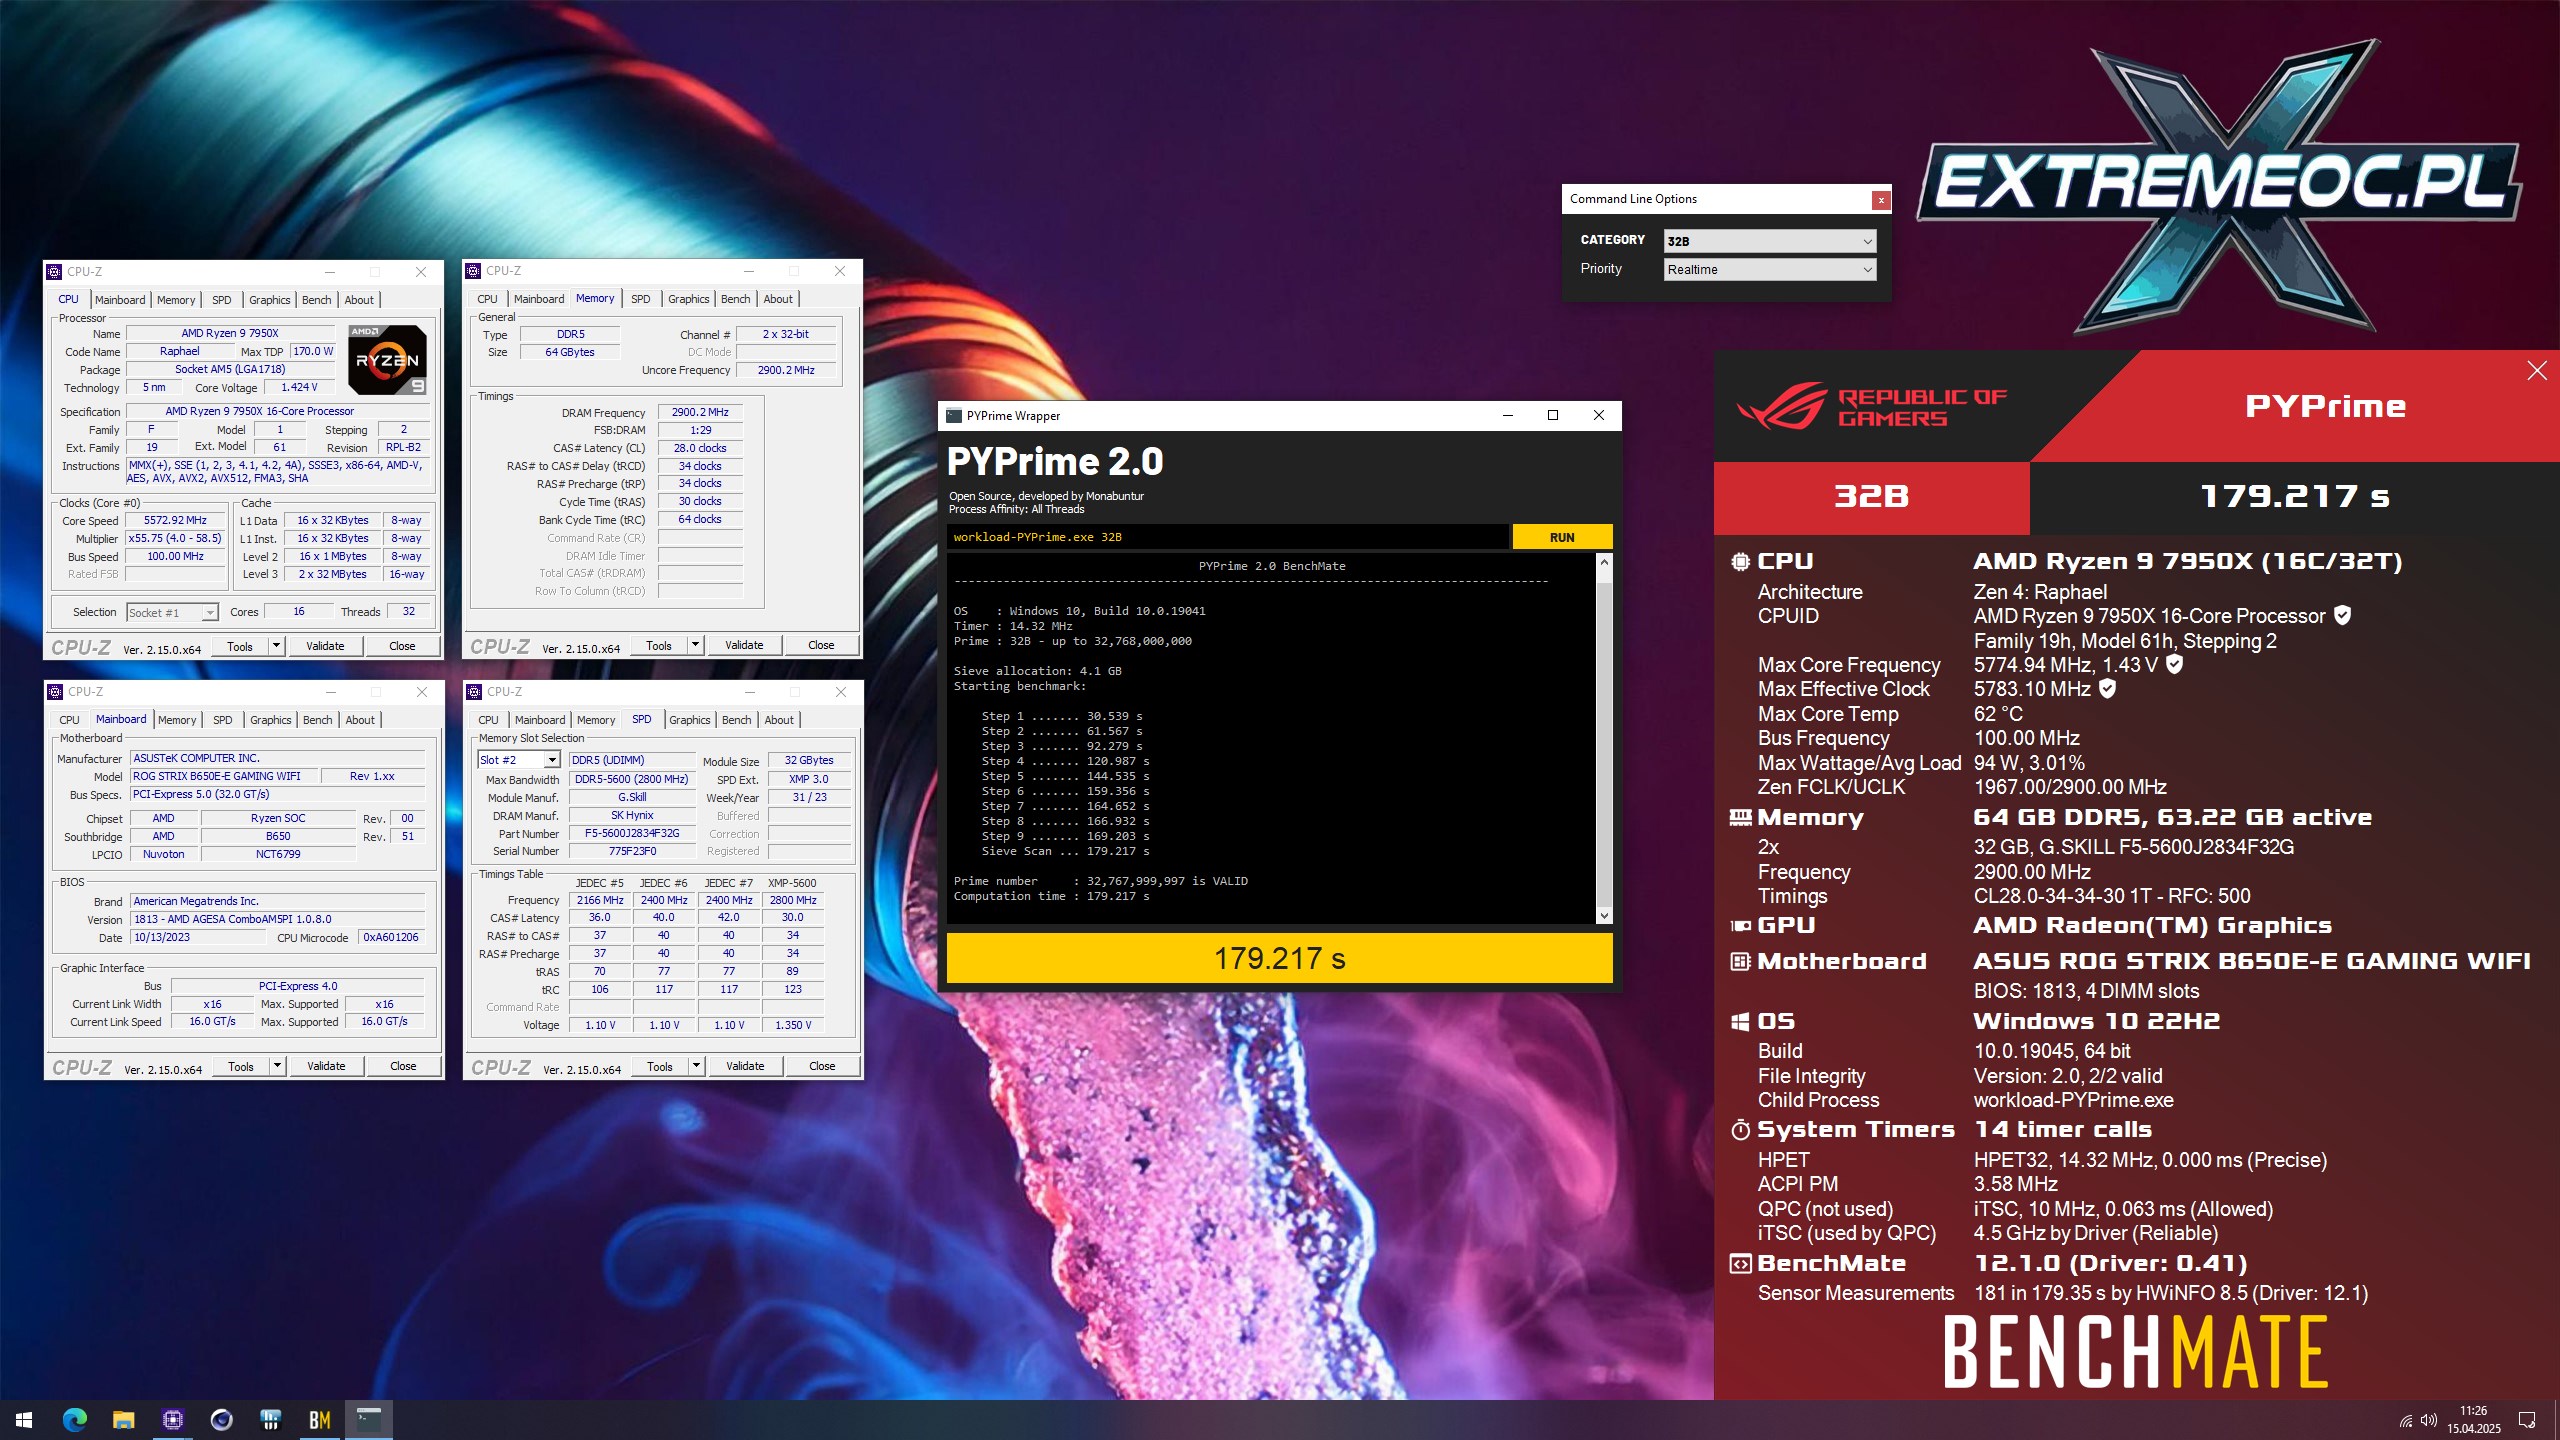Activate the BenchMate BM taskbar icon
The height and width of the screenshot is (1440, 2560).
tap(319, 1420)
